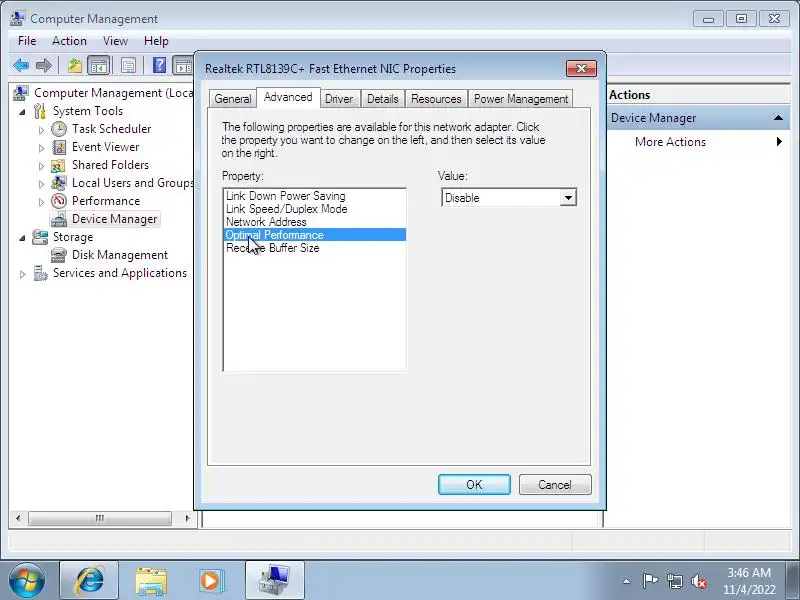Select the Task Scheduler clock icon
Screen dimensions: 800x600
pyautogui.click(x=59, y=129)
